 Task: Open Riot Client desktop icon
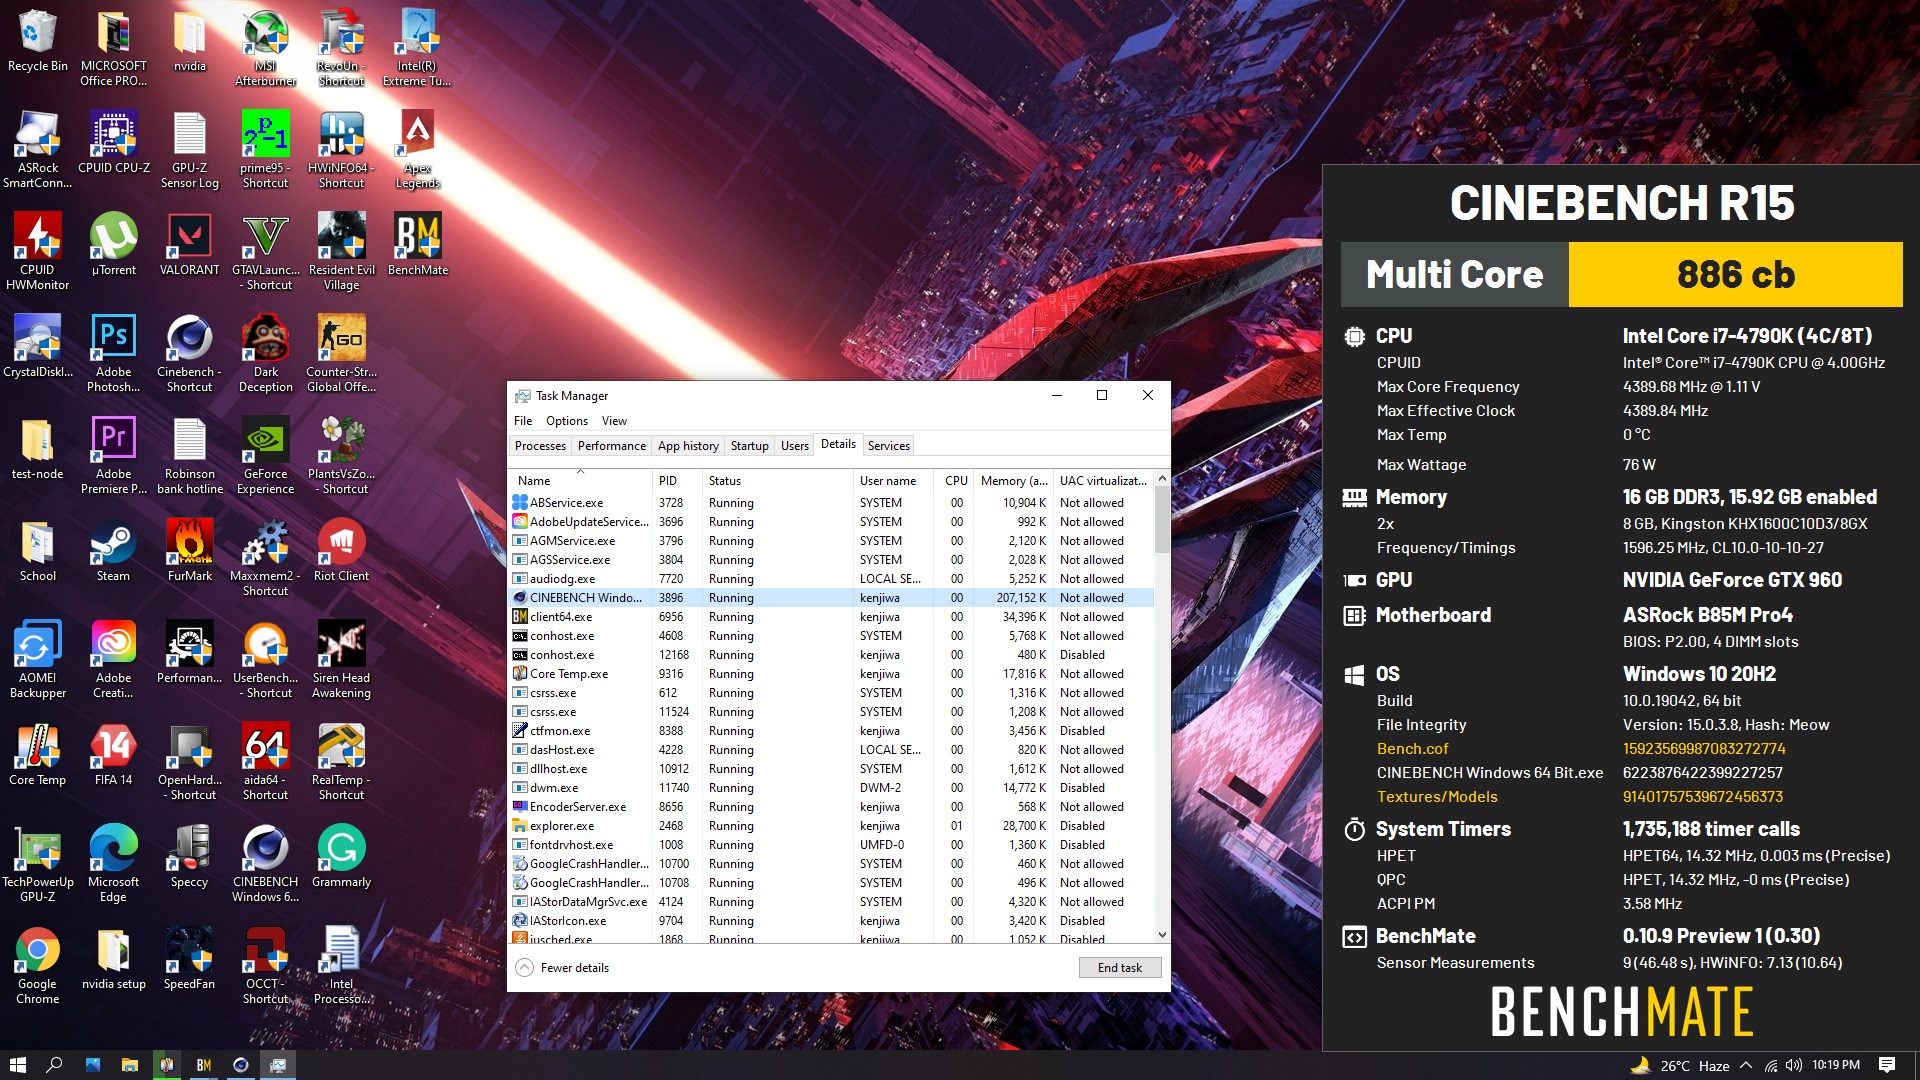click(341, 550)
